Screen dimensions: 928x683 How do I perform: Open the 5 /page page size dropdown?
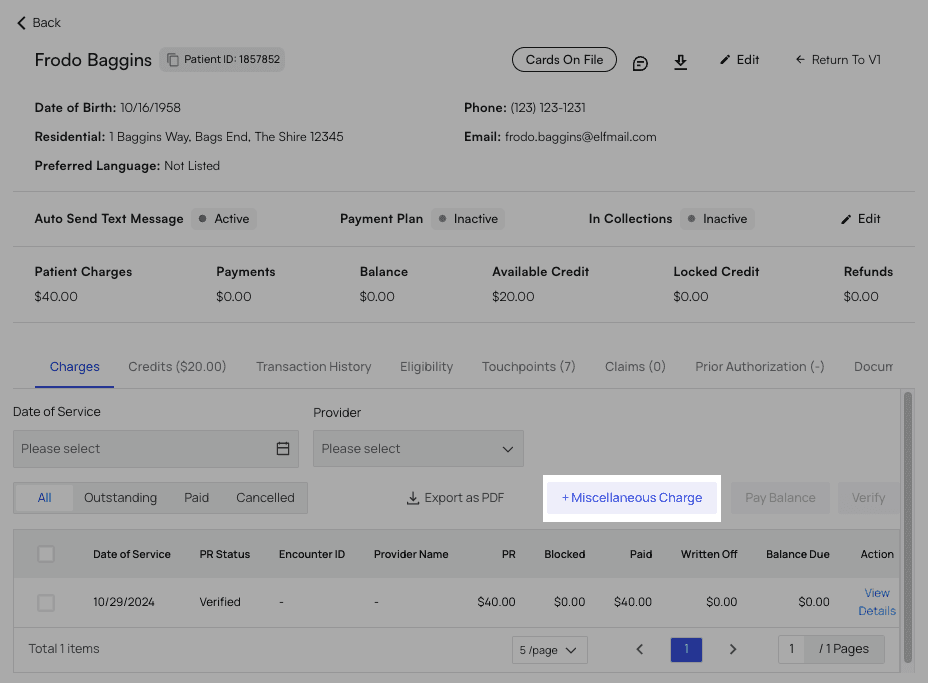(x=549, y=650)
